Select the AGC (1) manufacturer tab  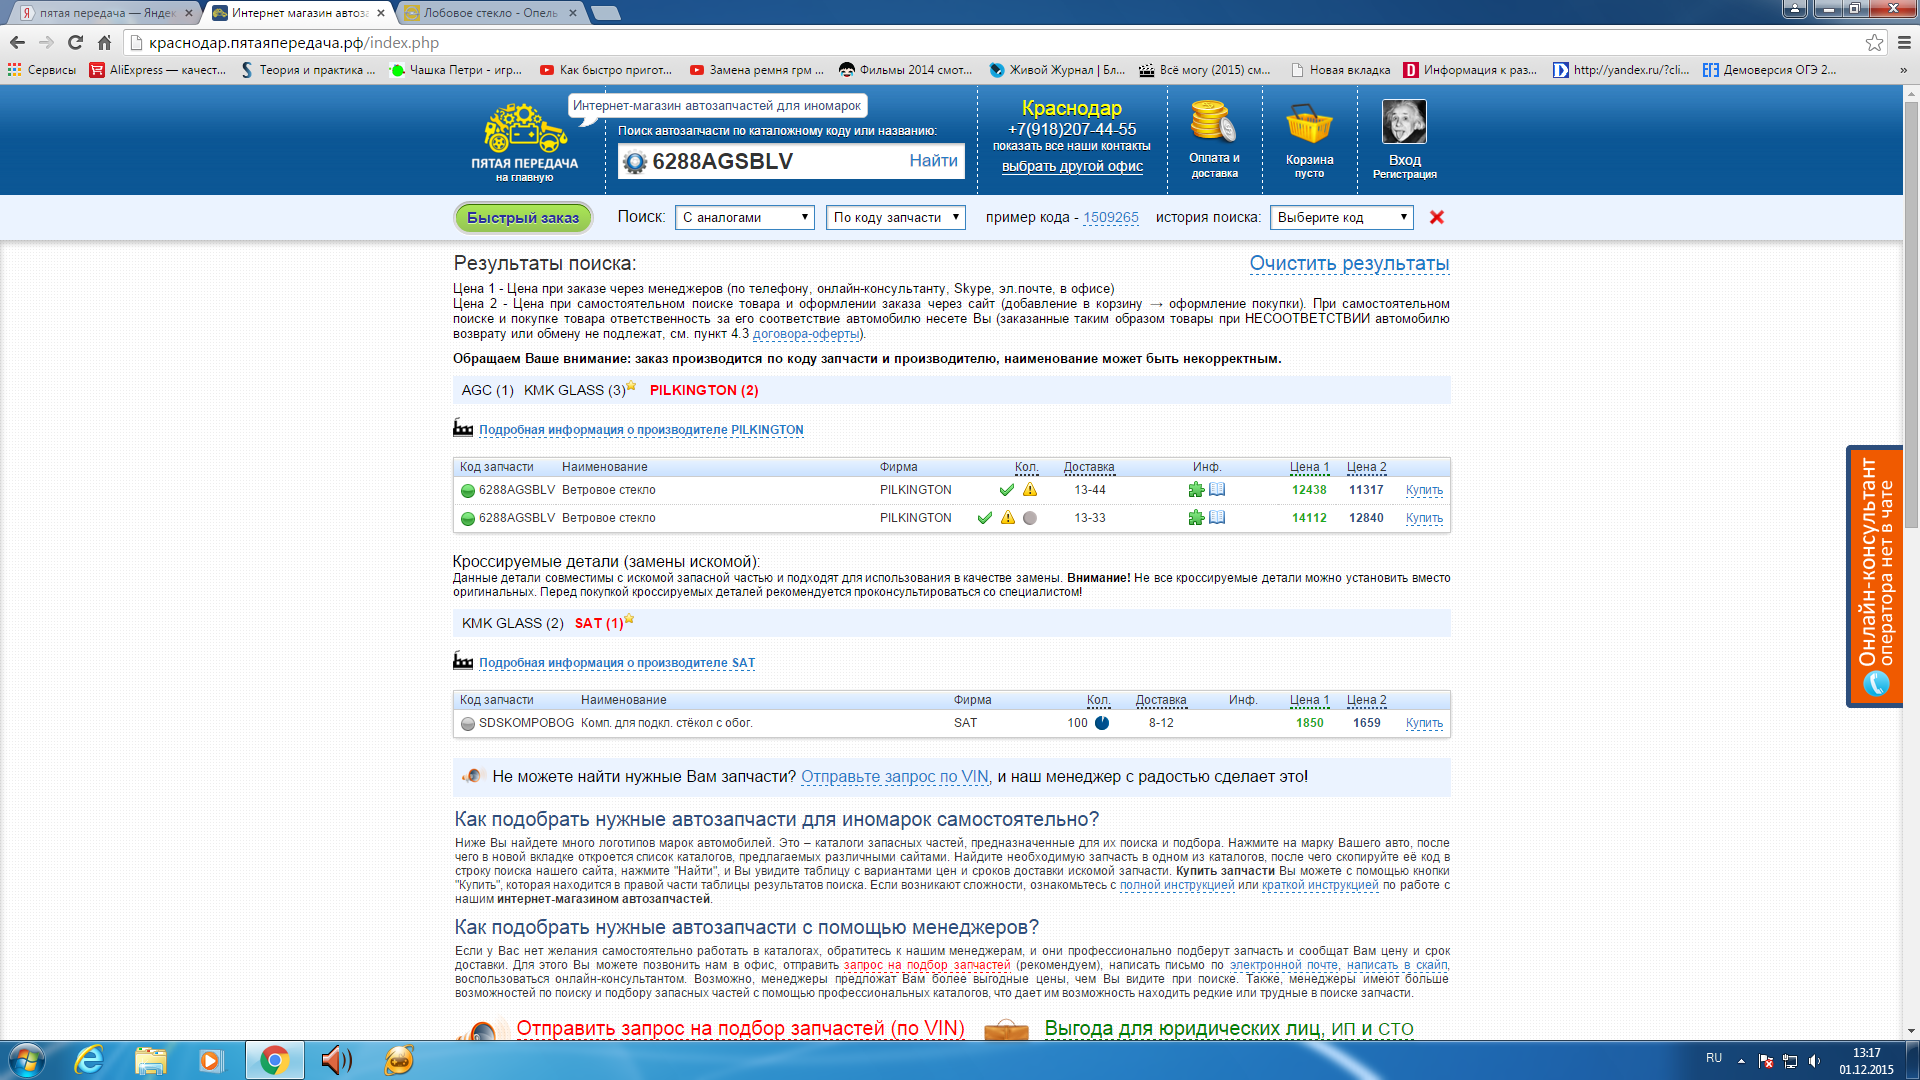[487, 390]
